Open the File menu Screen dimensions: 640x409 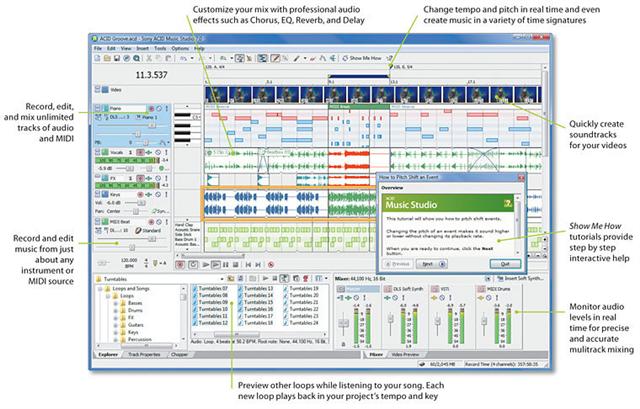(98, 49)
